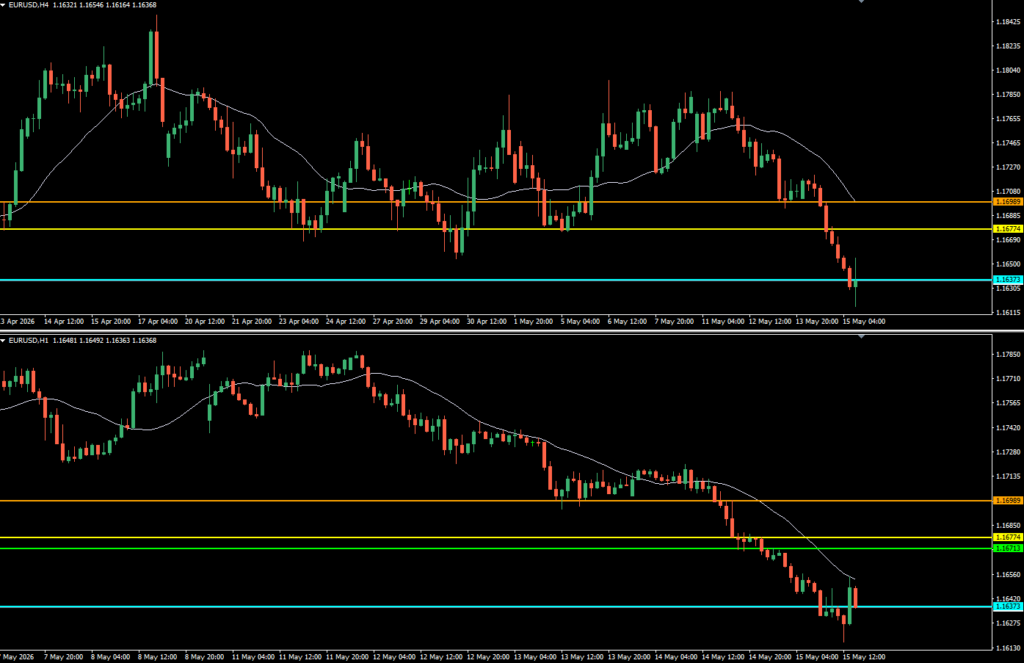Click cyan 1.16373 price tag on H4 chart
Screen dimensions: 1024x663
(1008, 280)
